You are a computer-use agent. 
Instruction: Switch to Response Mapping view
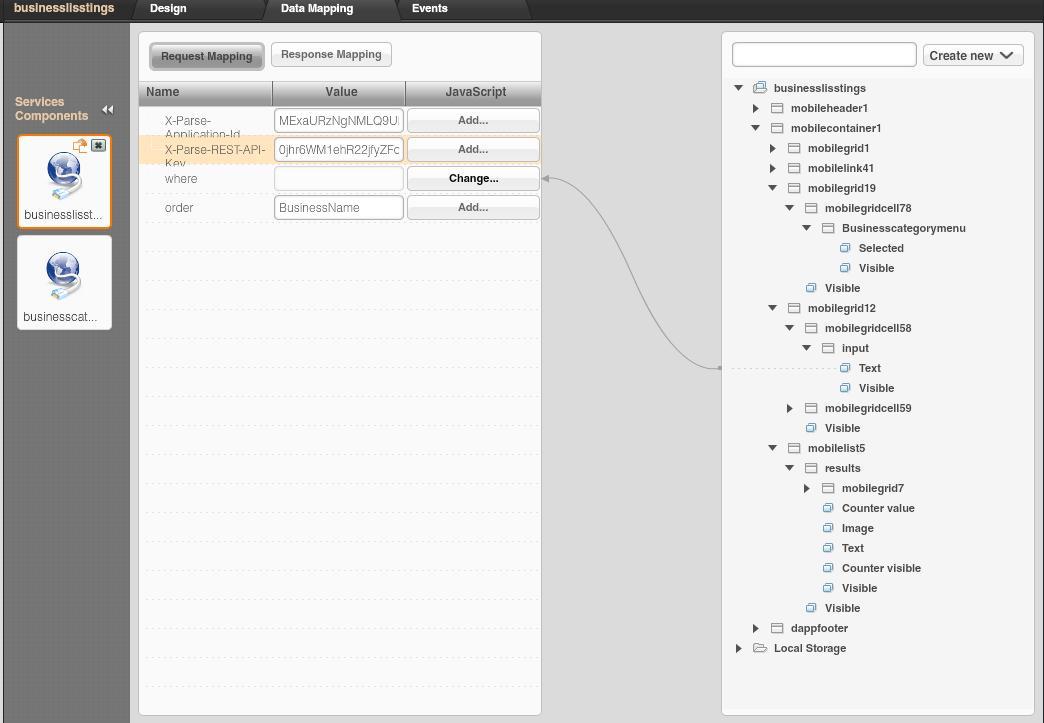[x=331, y=55]
